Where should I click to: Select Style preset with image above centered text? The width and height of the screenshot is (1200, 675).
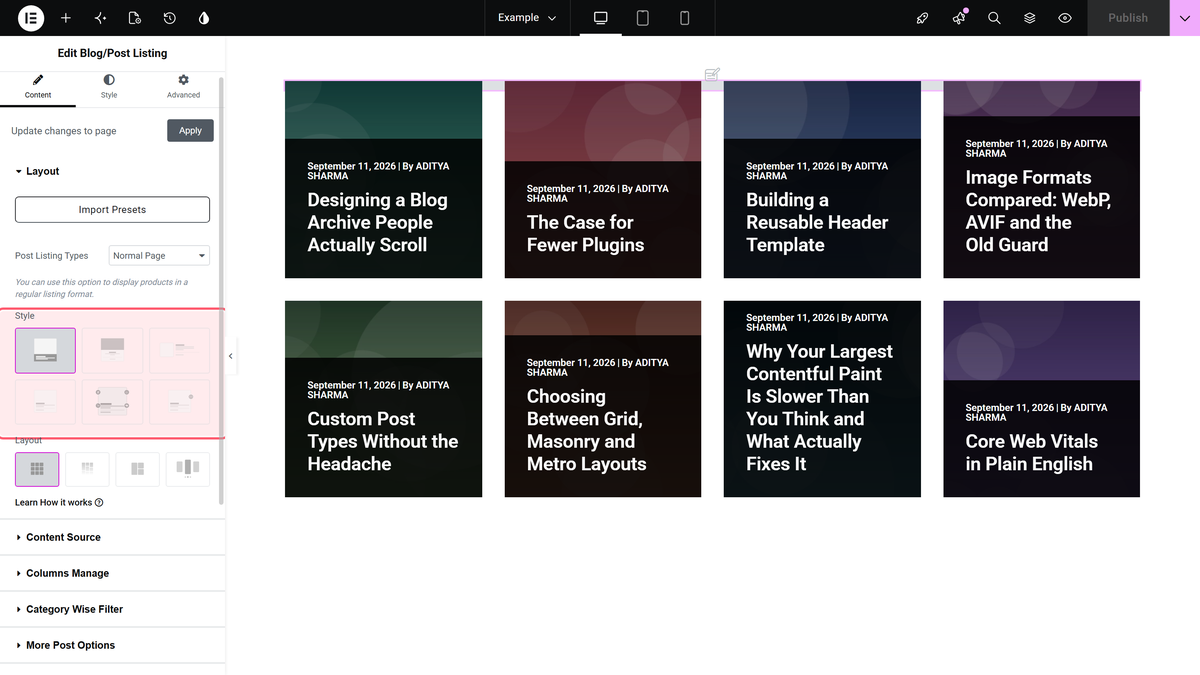tap(112, 351)
